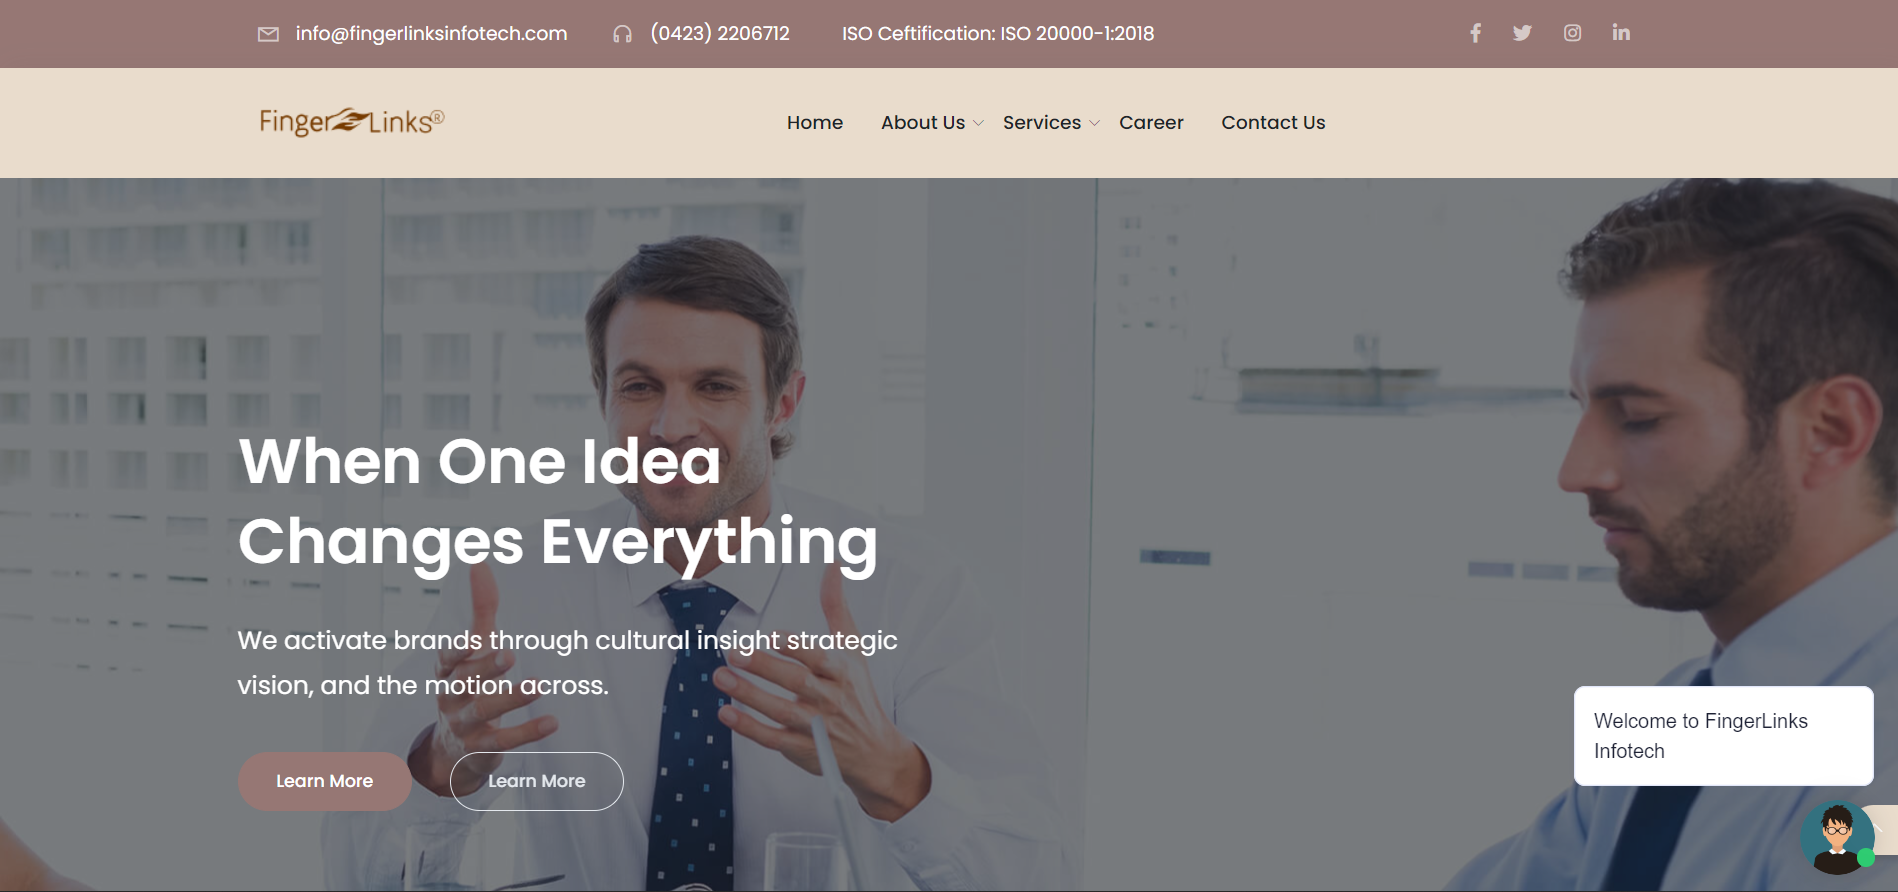Open the LinkedIn social icon
The height and width of the screenshot is (892, 1898).
[1621, 32]
